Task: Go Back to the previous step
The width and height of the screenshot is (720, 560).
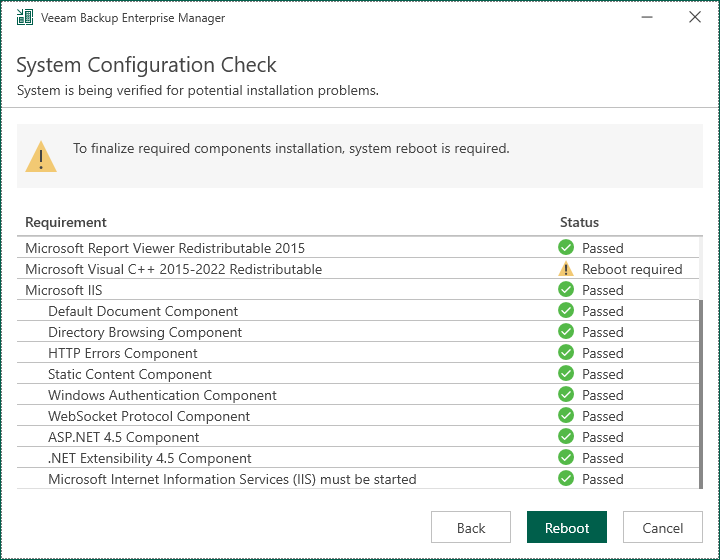Action: tap(471, 528)
